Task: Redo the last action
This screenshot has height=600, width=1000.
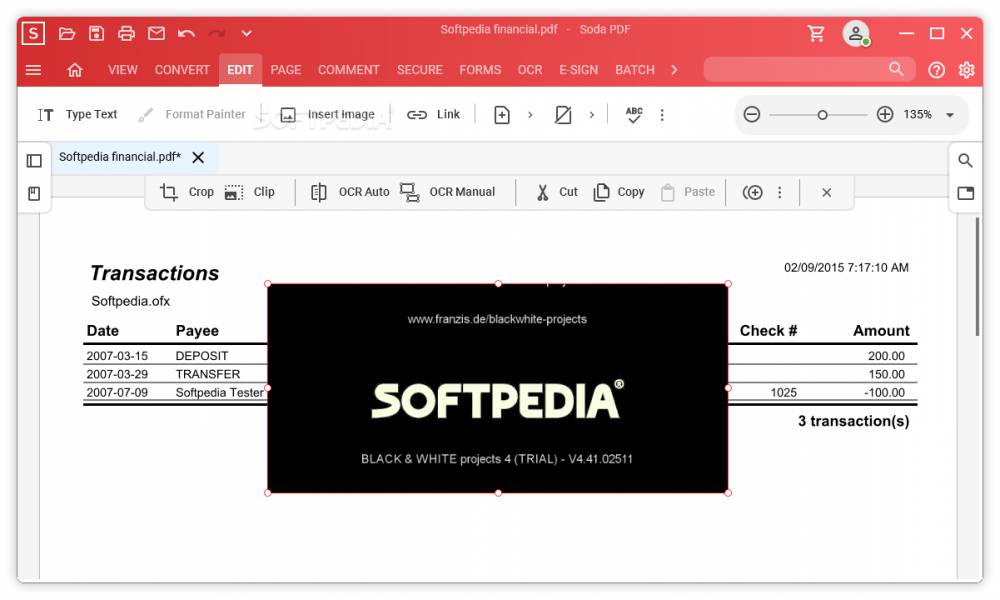Action: pos(217,33)
